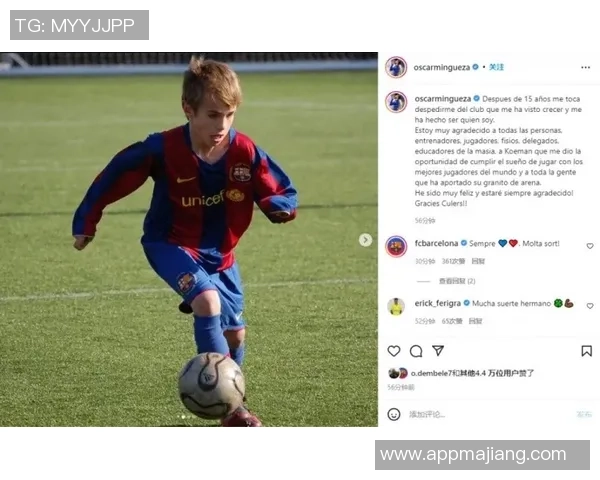Open oscarmingueza profile picture in header

point(396,67)
